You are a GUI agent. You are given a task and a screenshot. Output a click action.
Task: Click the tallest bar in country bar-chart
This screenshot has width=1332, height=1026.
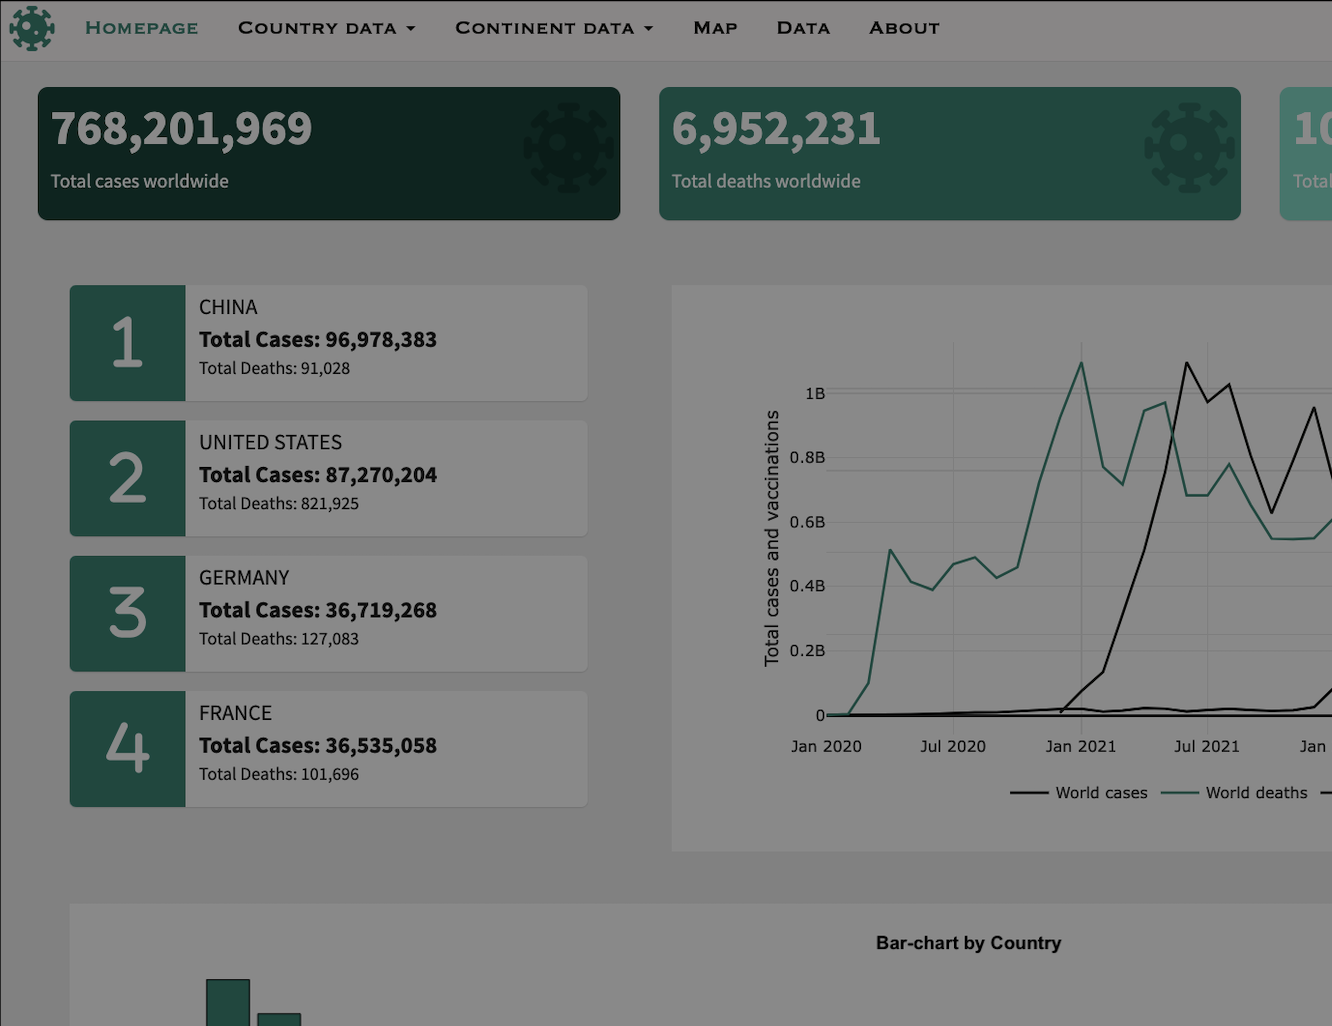pos(228,1002)
